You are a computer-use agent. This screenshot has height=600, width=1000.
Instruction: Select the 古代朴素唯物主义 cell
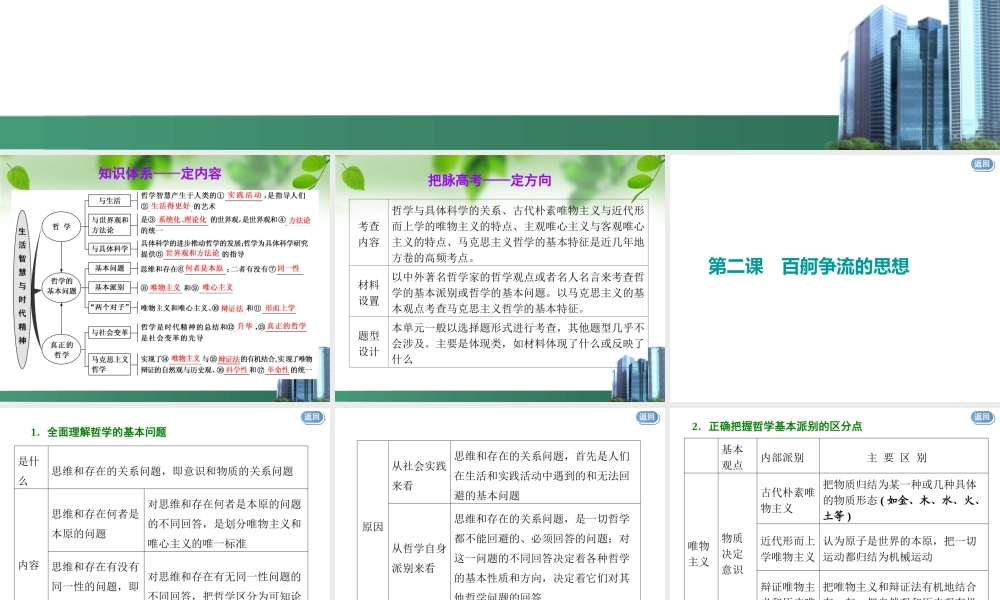coord(788,500)
